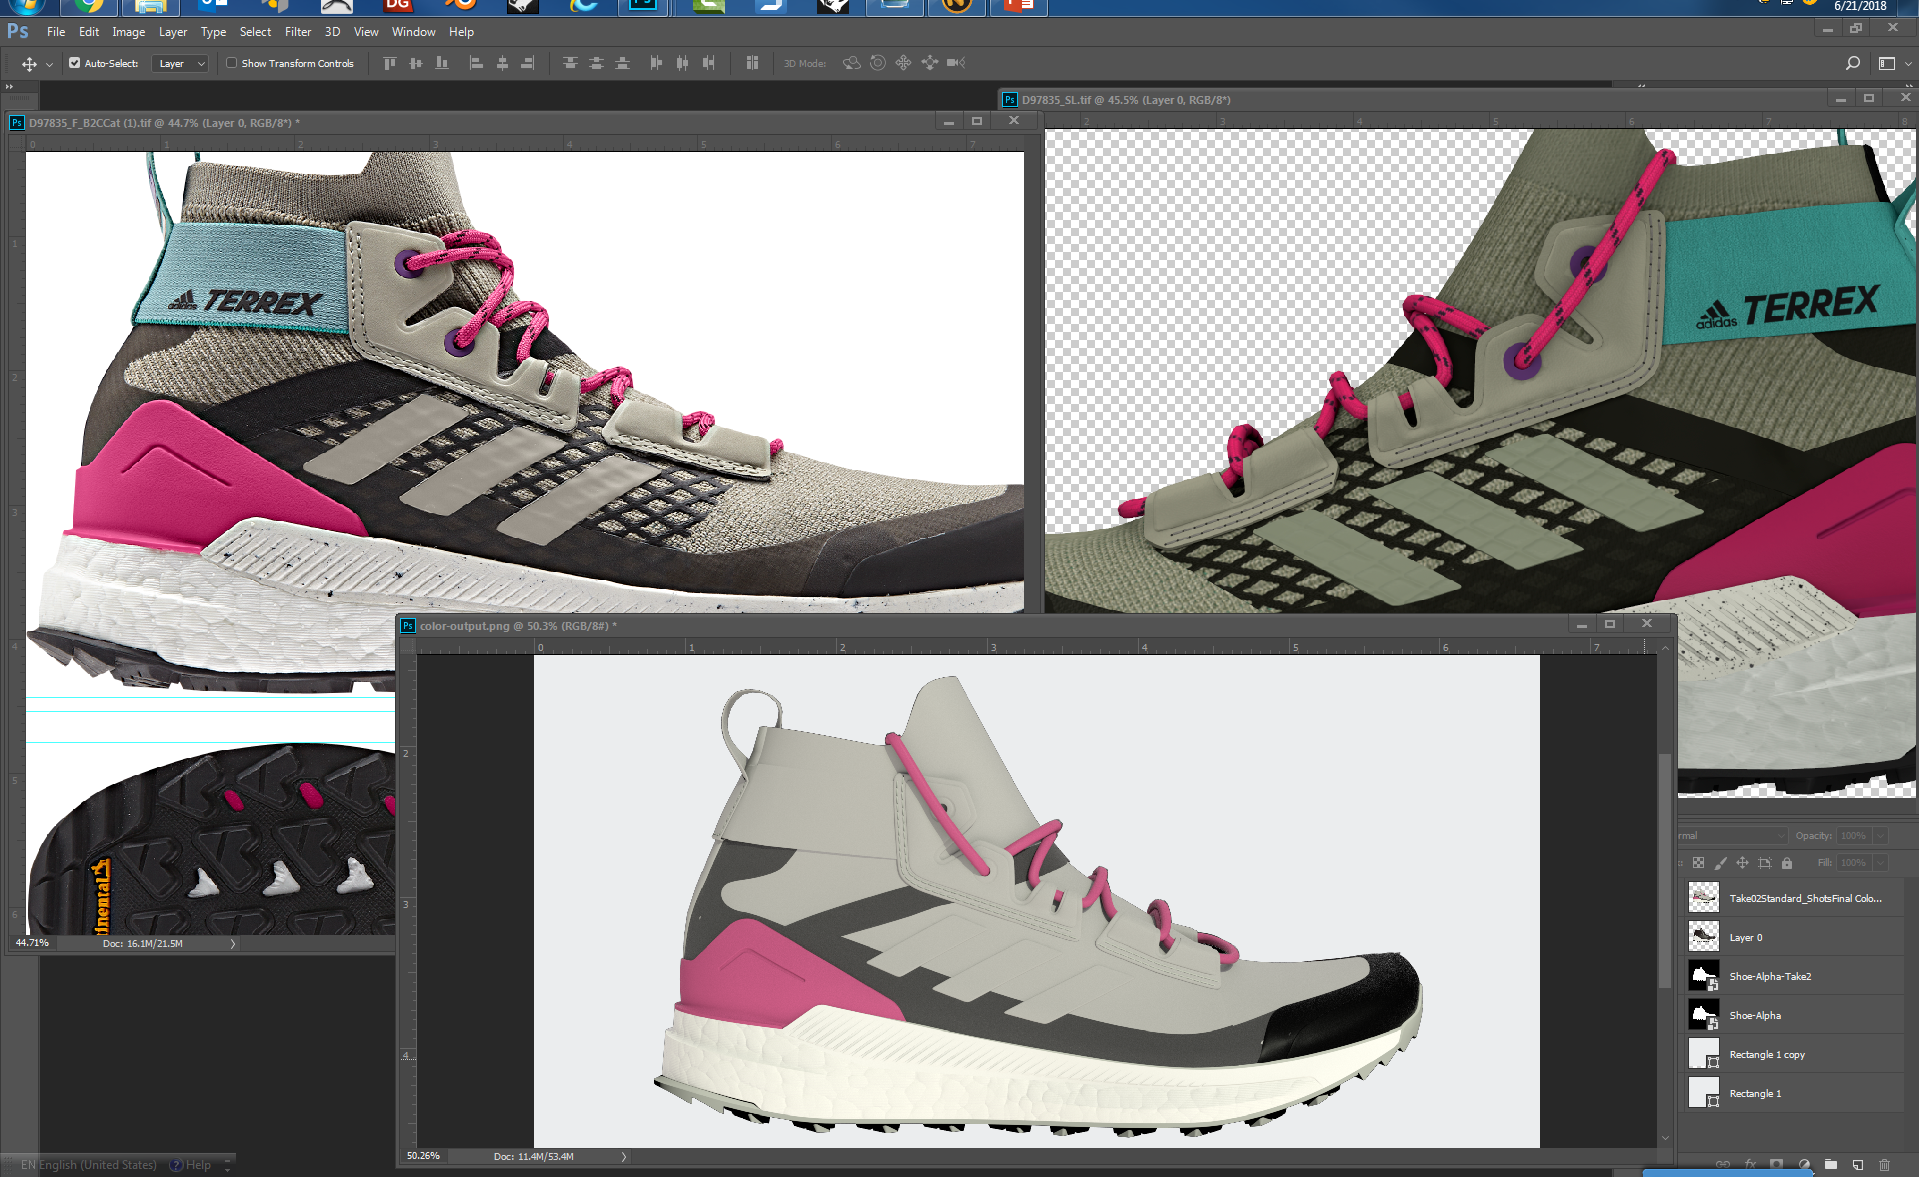Open the Search magnifier in options bar
Image resolution: width=1919 pixels, height=1177 pixels.
point(1852,63)
